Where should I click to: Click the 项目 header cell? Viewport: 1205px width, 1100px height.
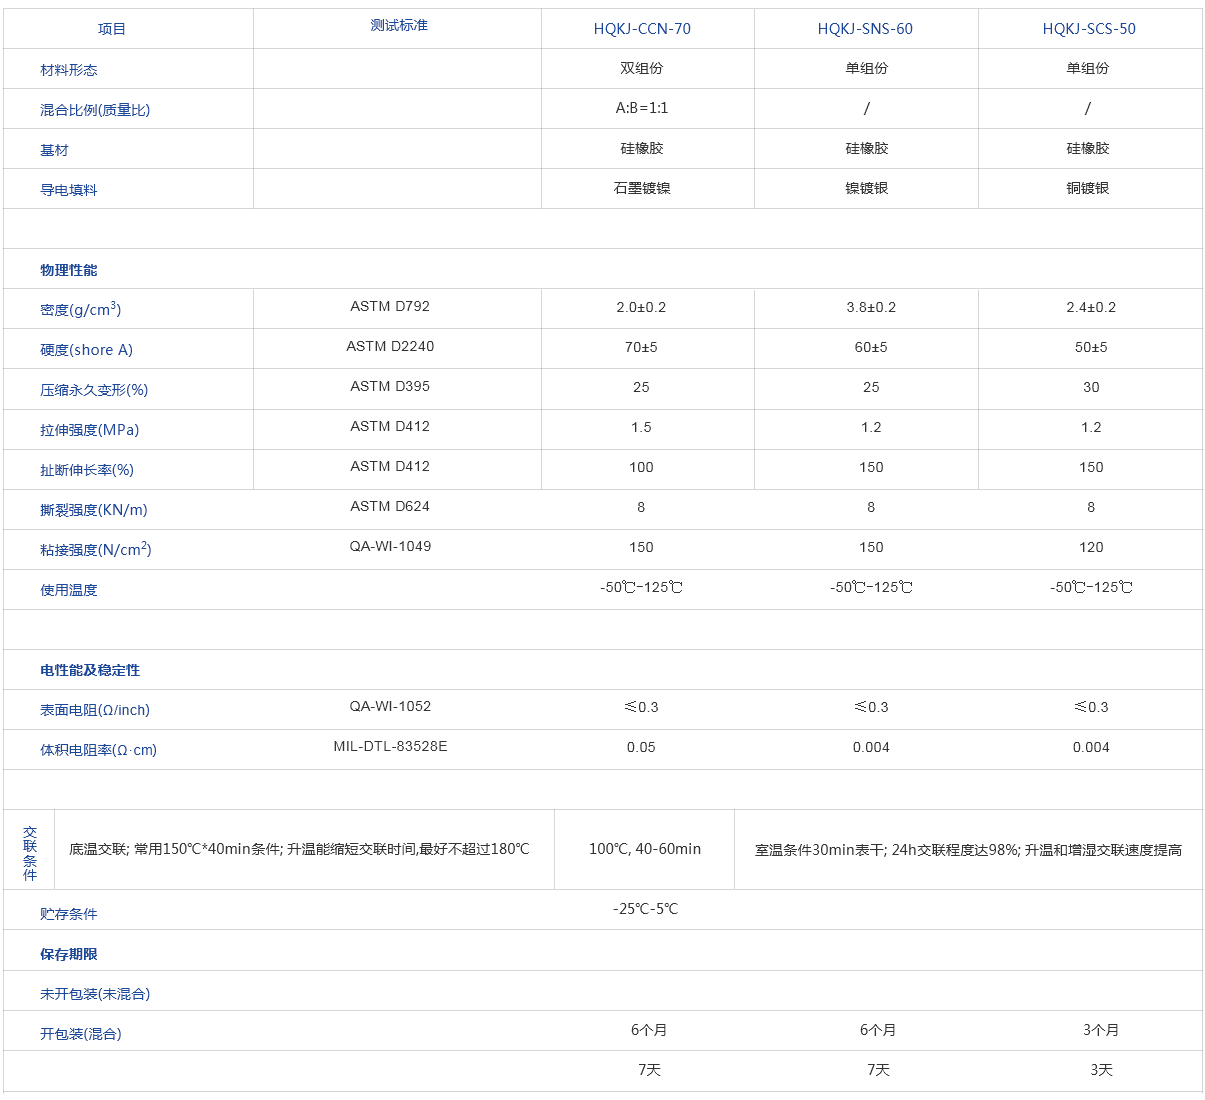point(112,29)
